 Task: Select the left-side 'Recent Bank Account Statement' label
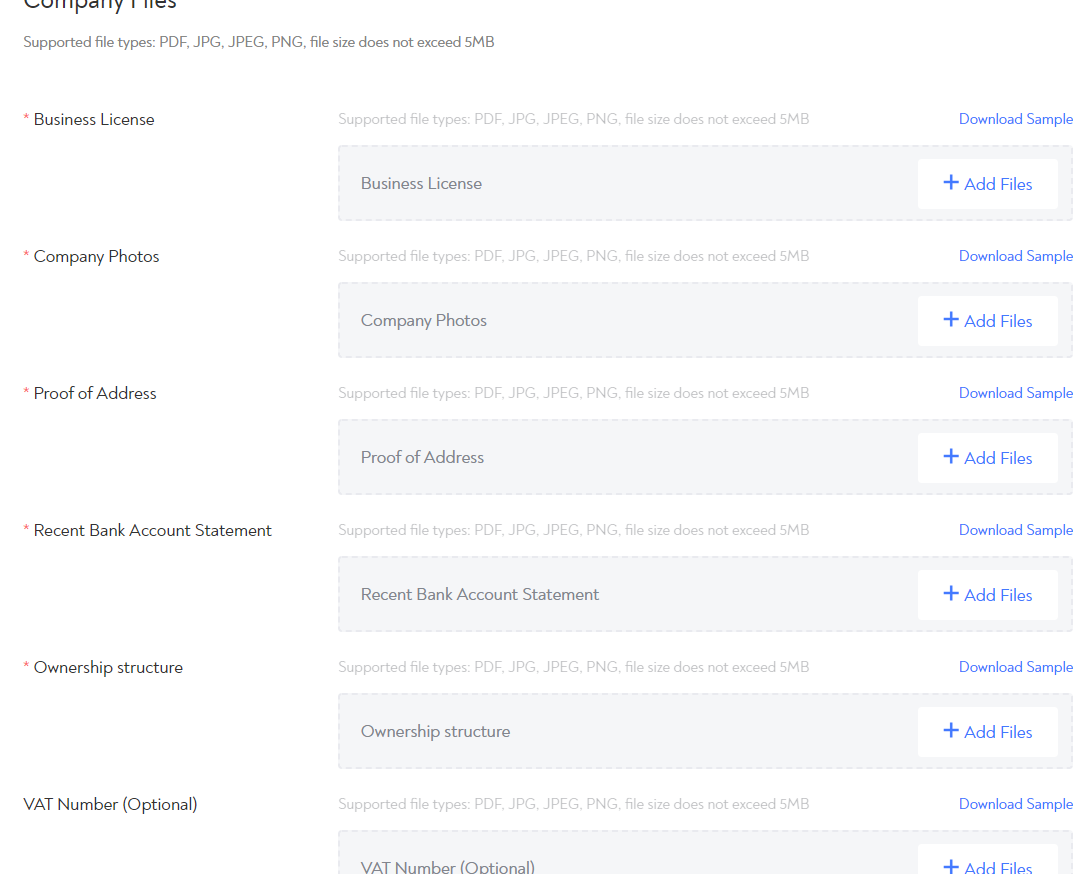coord(153,530)
